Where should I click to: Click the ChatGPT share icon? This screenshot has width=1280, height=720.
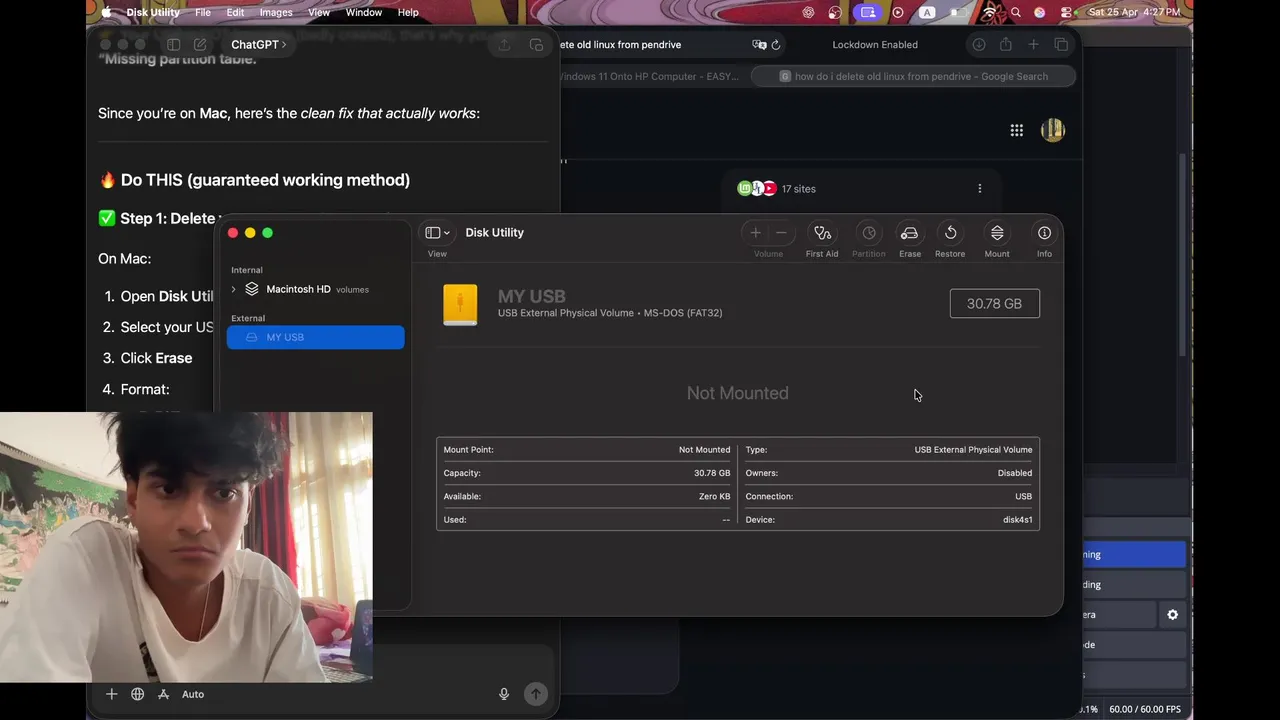pyautogui.click(x=504, y=45)
